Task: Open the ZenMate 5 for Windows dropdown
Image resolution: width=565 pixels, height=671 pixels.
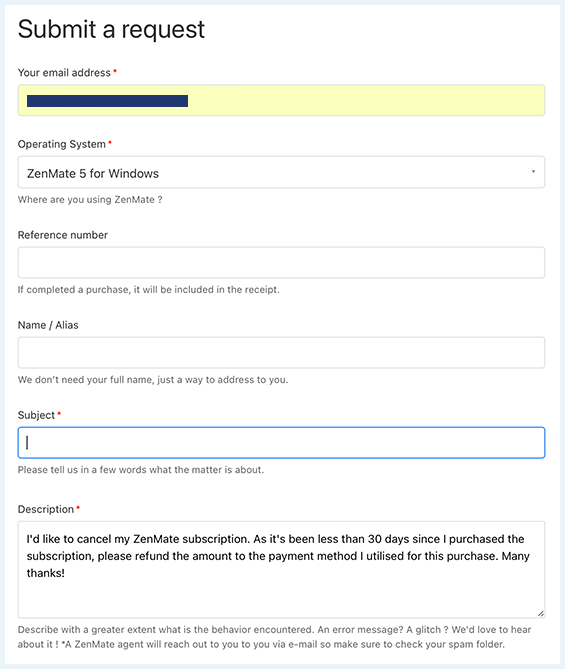Action: (x=281, y=172)
